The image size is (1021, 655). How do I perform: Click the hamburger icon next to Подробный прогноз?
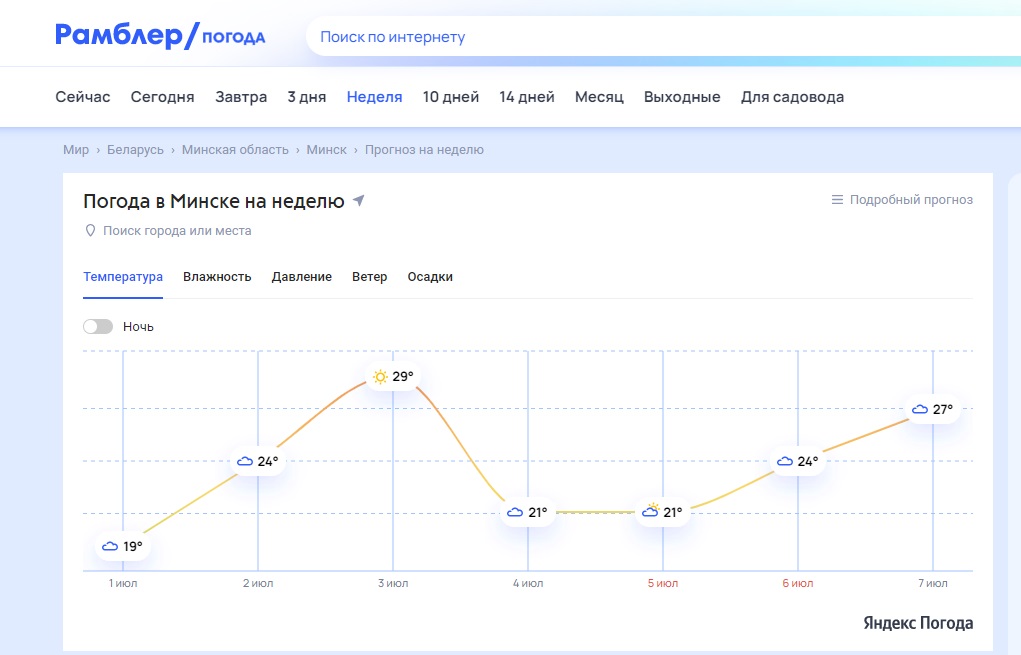tap(837, 200)
